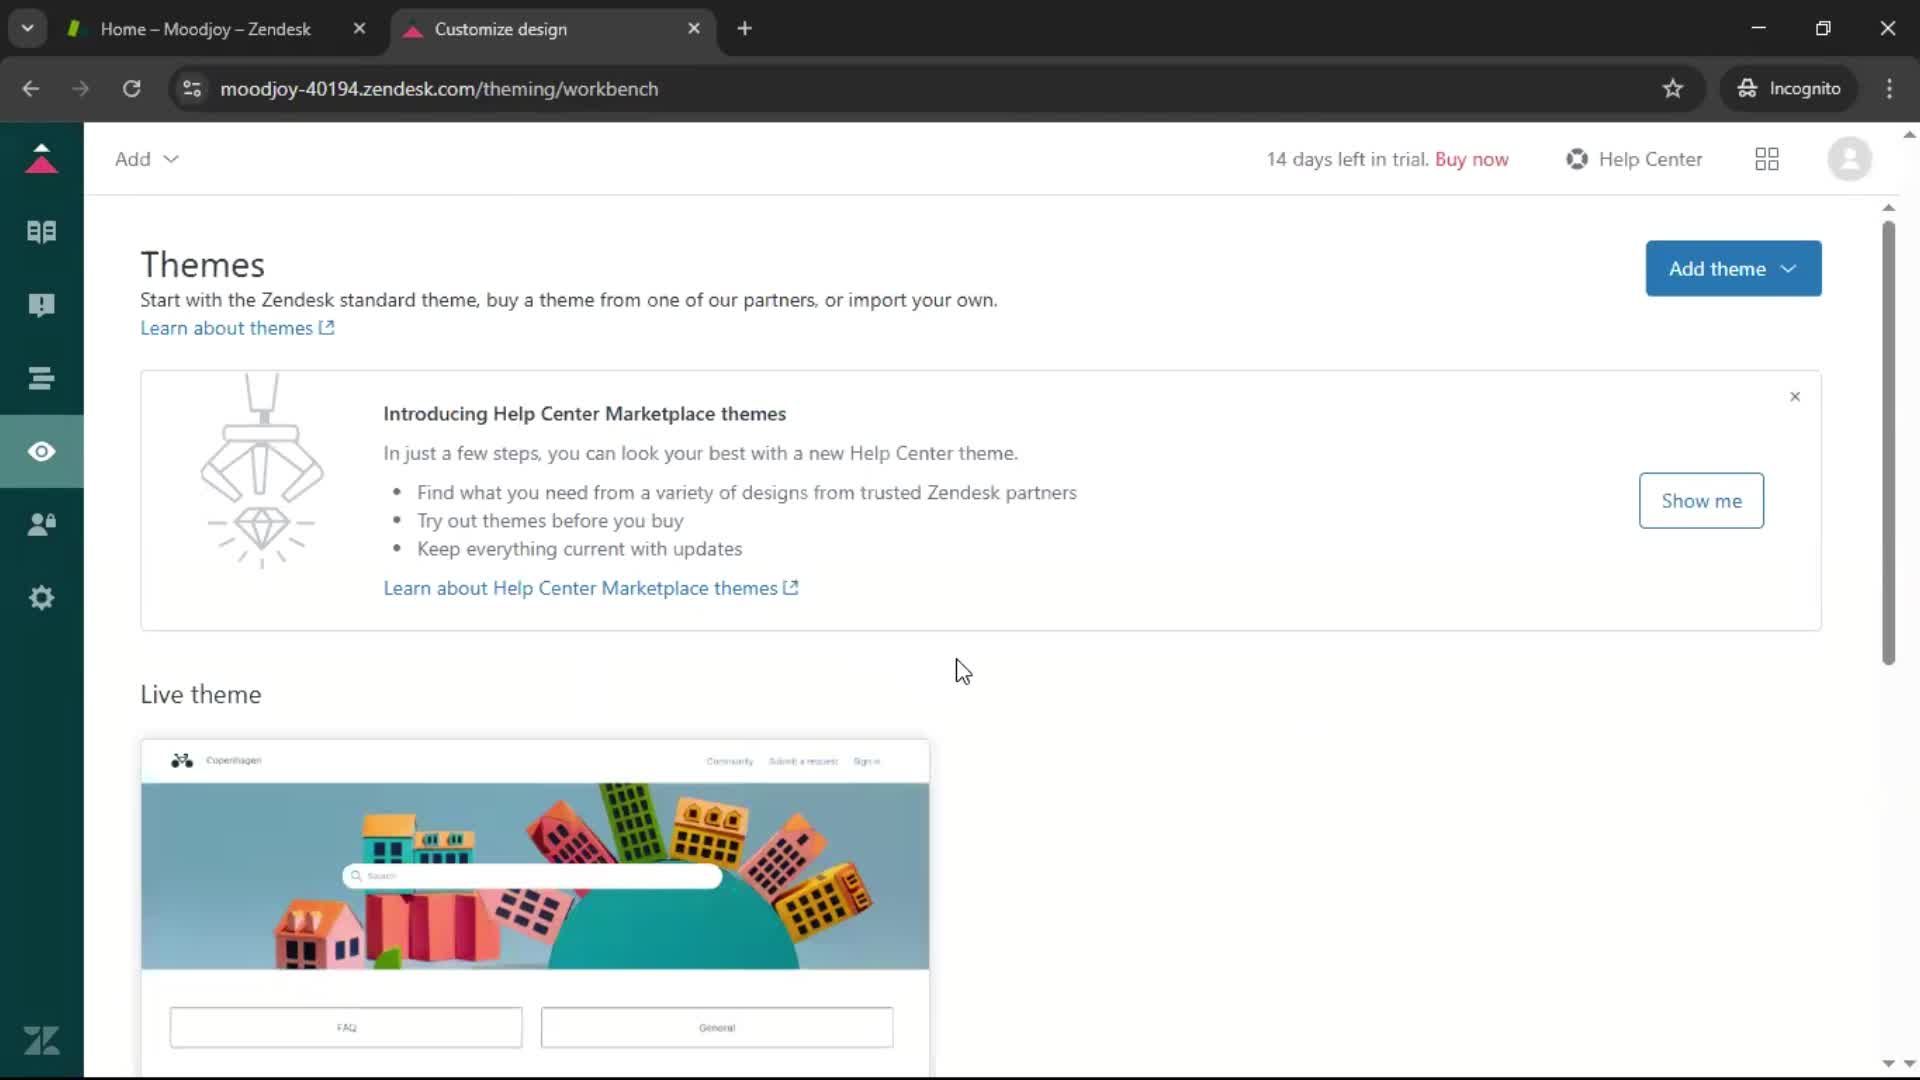Viewport: 1920px width, 1080px height.
Task: Minimize the browser window
Action: (x=1758, y=28)
